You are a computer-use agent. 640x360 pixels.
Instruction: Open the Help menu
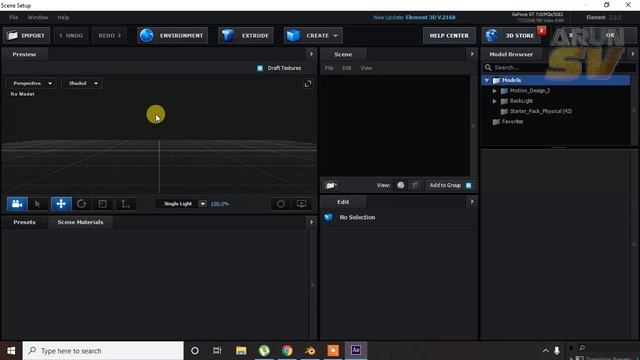63,18
